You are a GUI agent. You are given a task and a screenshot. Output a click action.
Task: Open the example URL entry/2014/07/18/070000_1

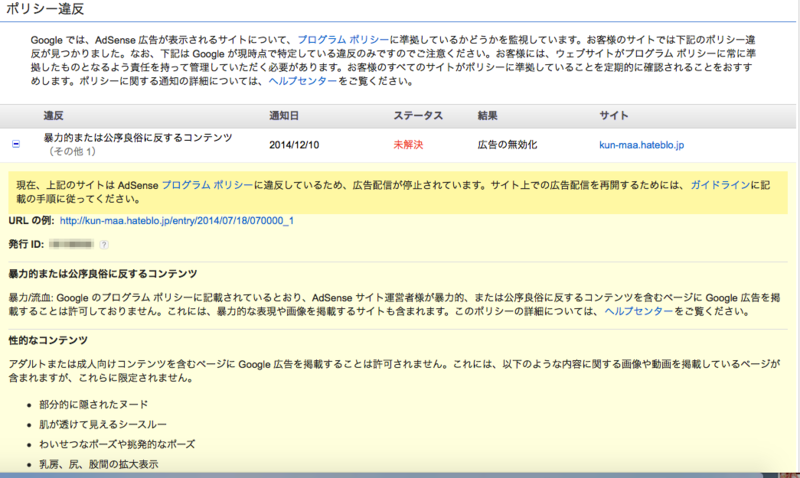177,221
